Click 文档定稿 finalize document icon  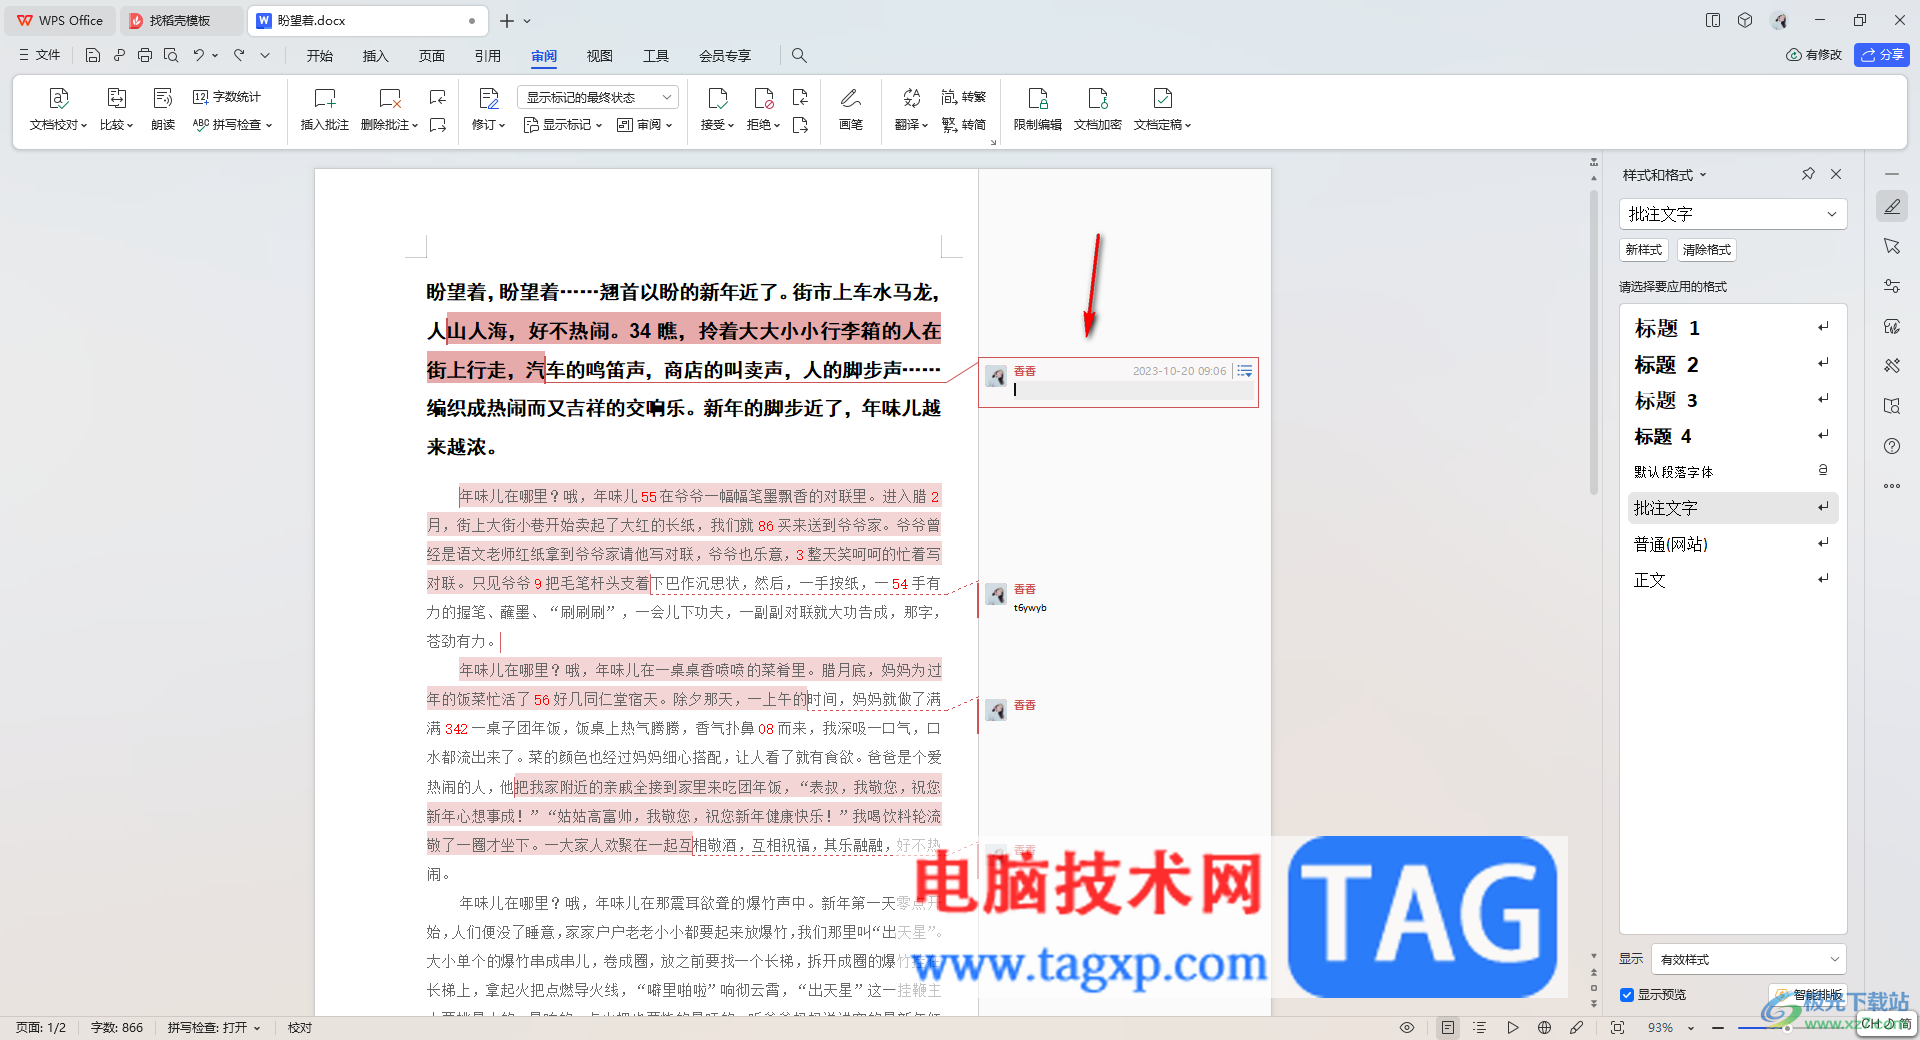(x=1162, y=98)
